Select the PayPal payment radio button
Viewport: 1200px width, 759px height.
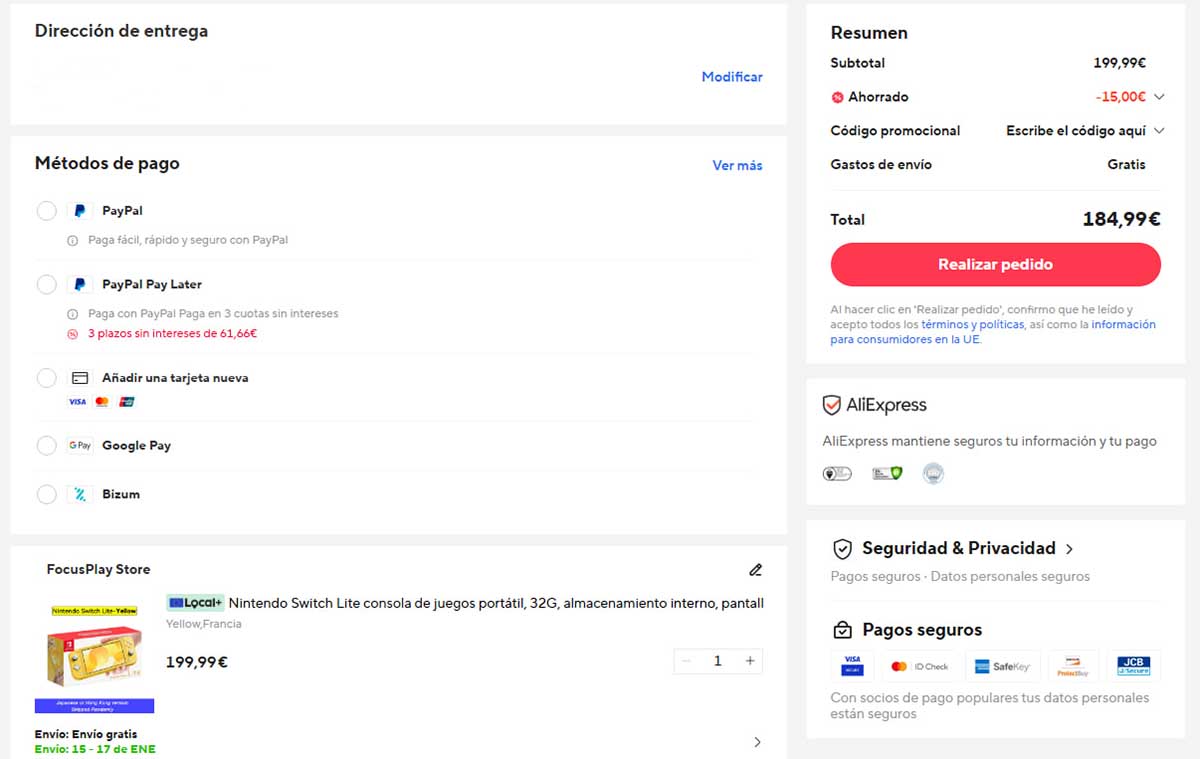pos(46,211)
